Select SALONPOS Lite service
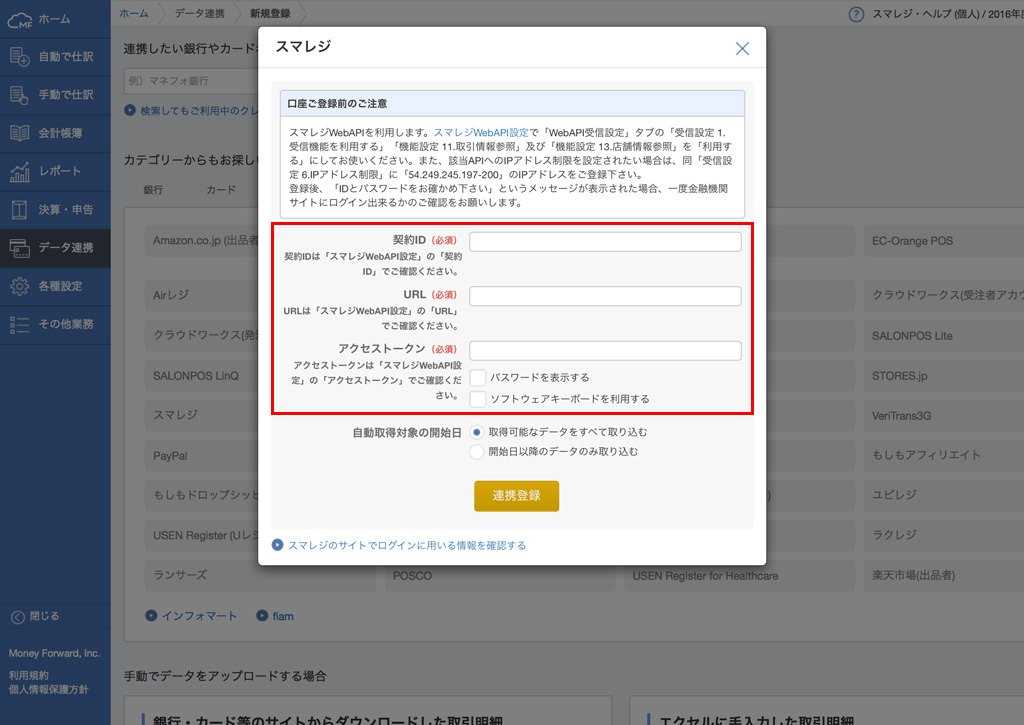 click(944, 336)
